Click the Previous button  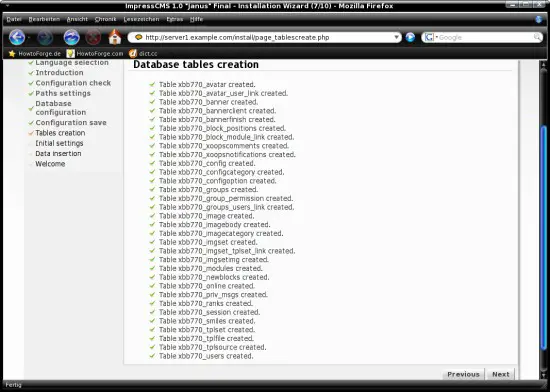click(463, 374)
